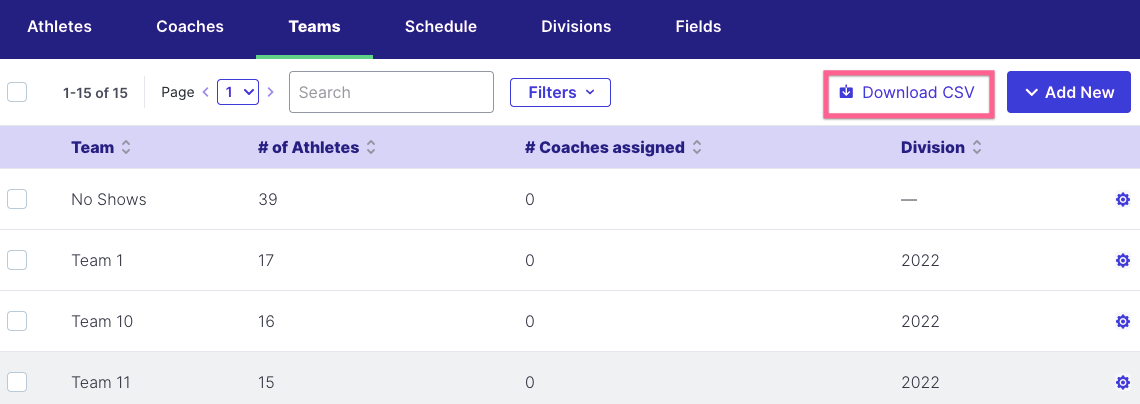Screen dimensions: 1140x404
Task: Check the No Shows row checkbox
Action: 17,199
